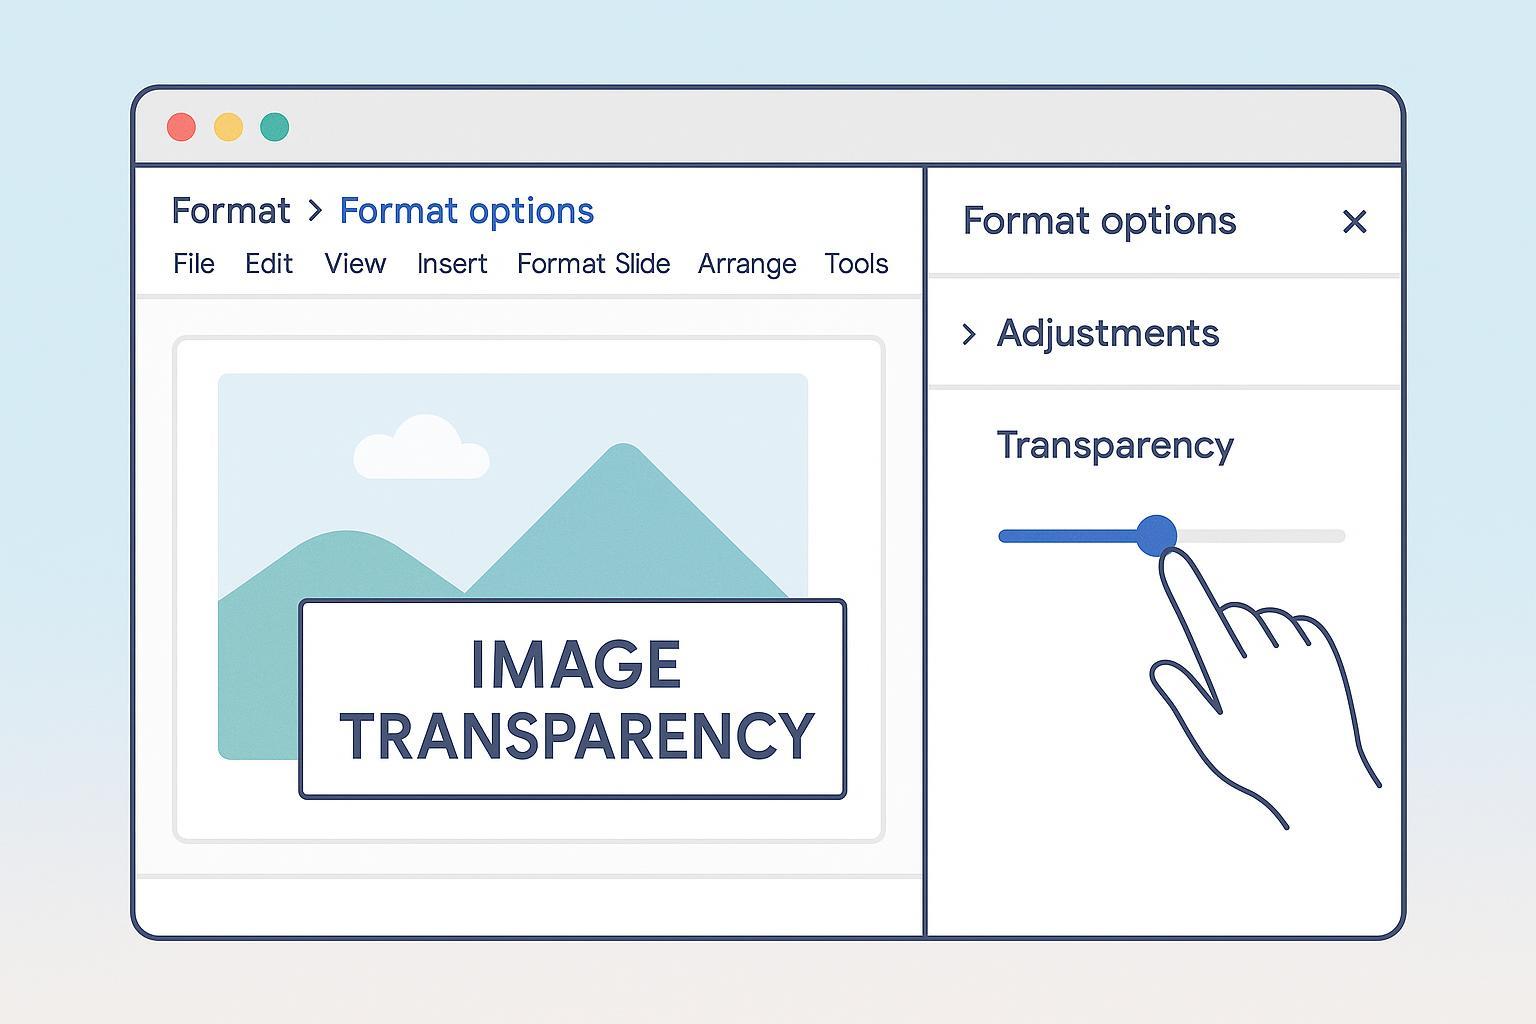
Task: Click the breadcrumb arrow after Format
Action: tap(315, 211)
